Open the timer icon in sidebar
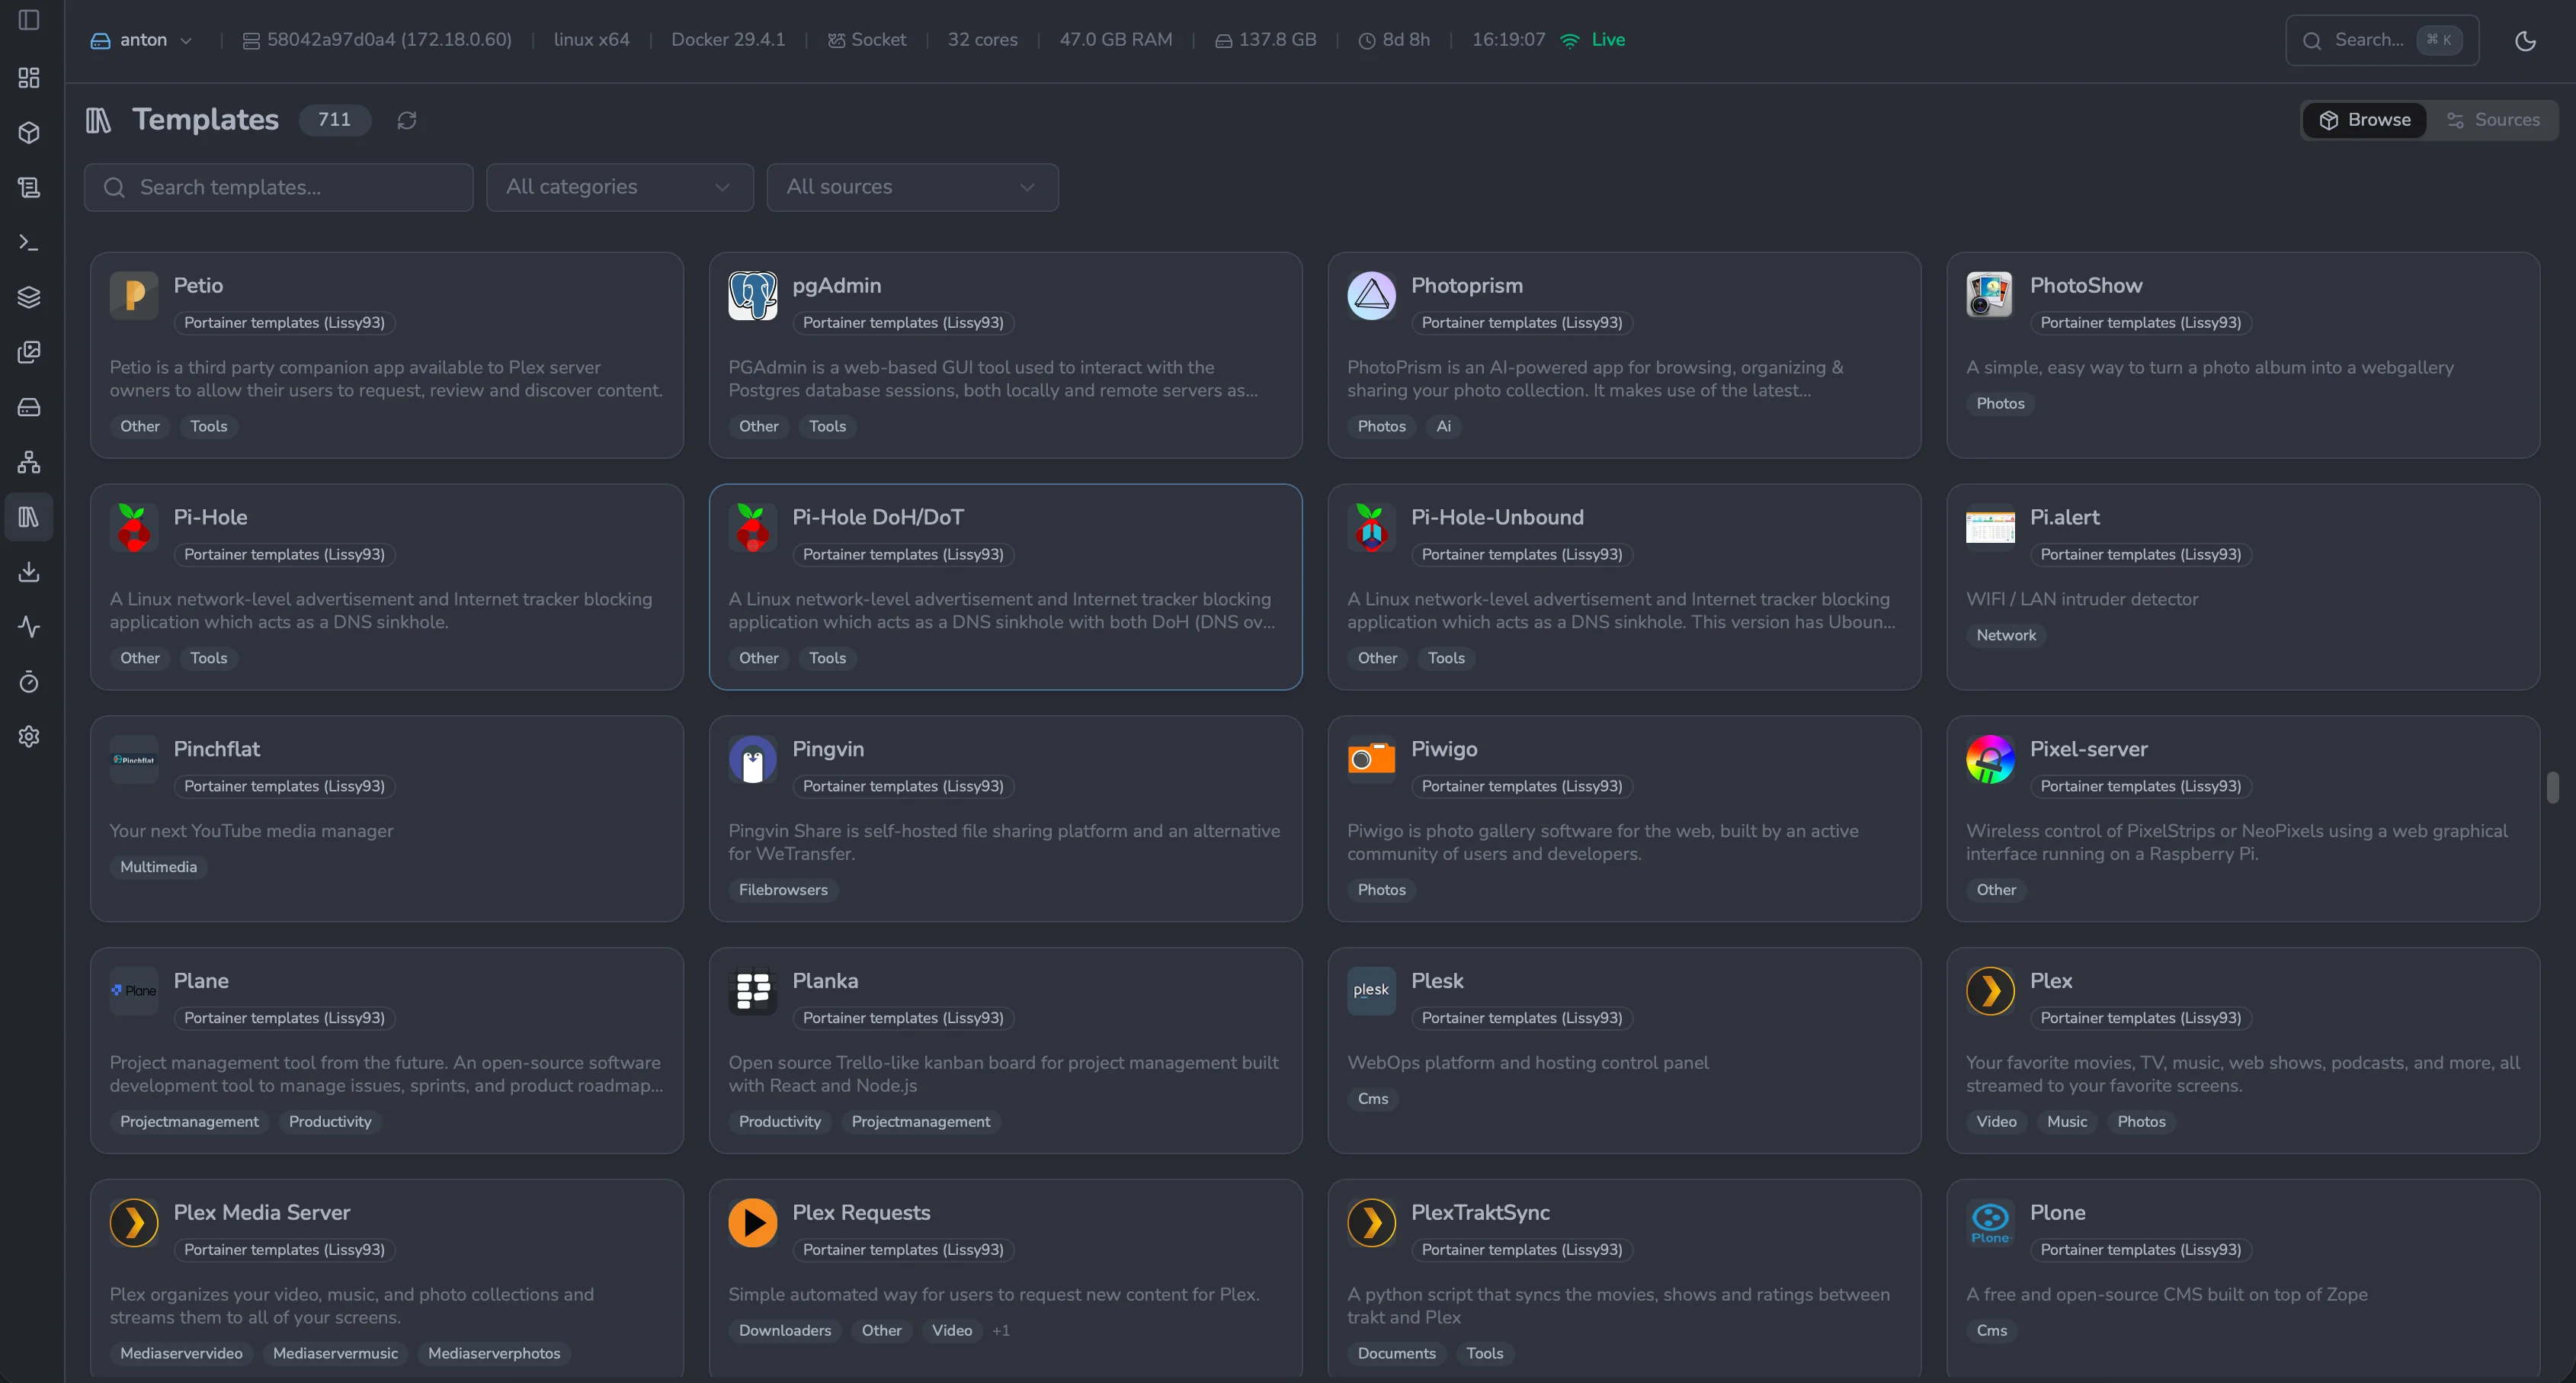The height and width of the screenshot is (1383, 2576). 29,682
